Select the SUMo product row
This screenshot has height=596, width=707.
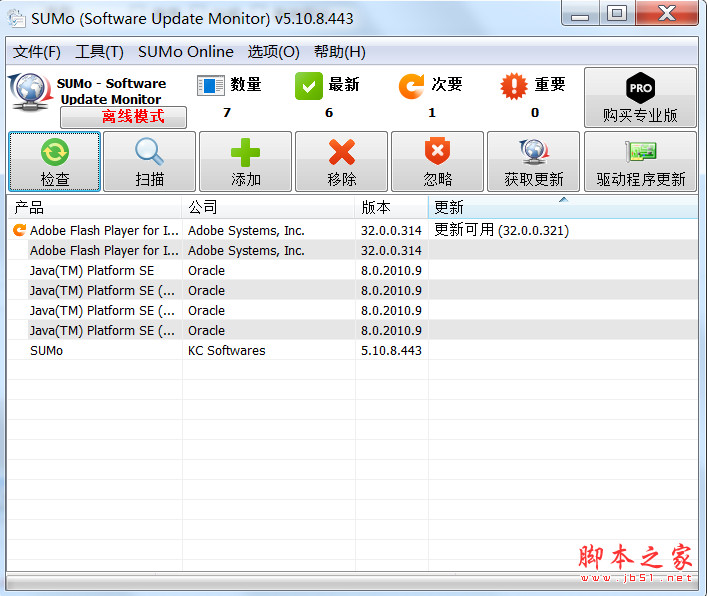353,350
